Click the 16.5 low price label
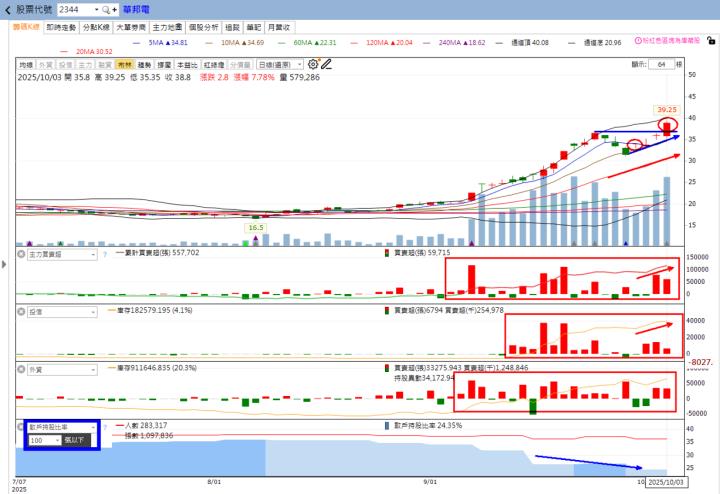The width and height of the screenshot is (720, 494). [x=256, y=228]
